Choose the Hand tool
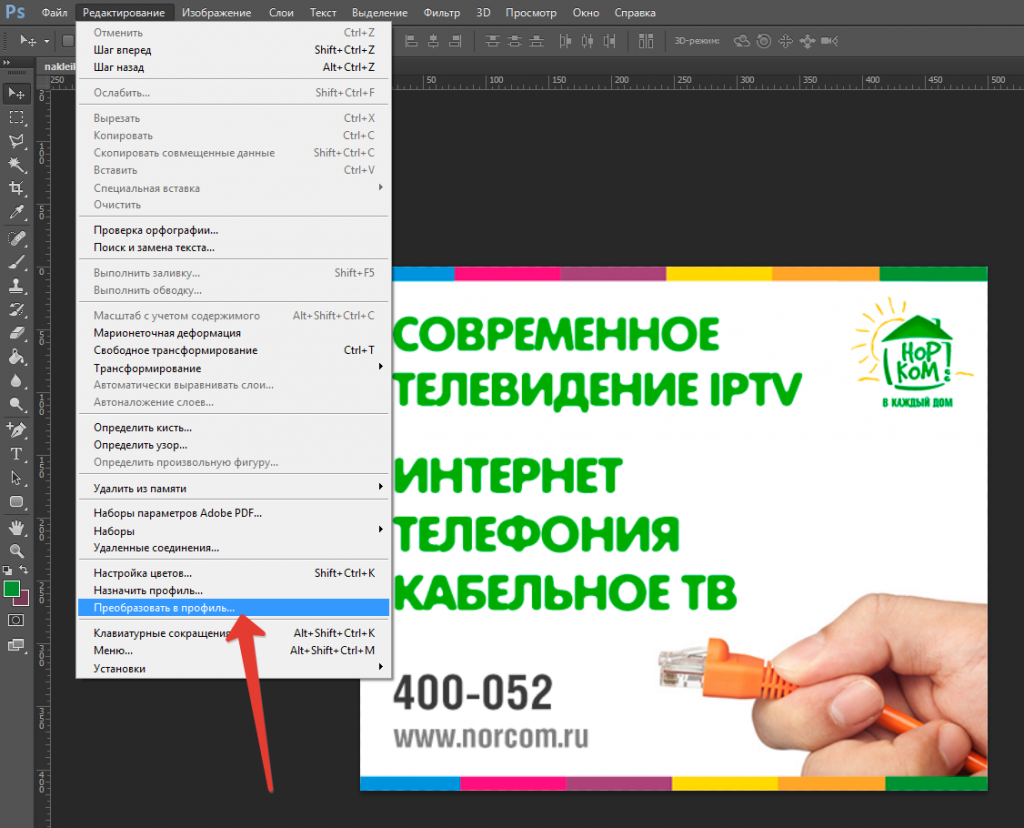 point(16,527)
